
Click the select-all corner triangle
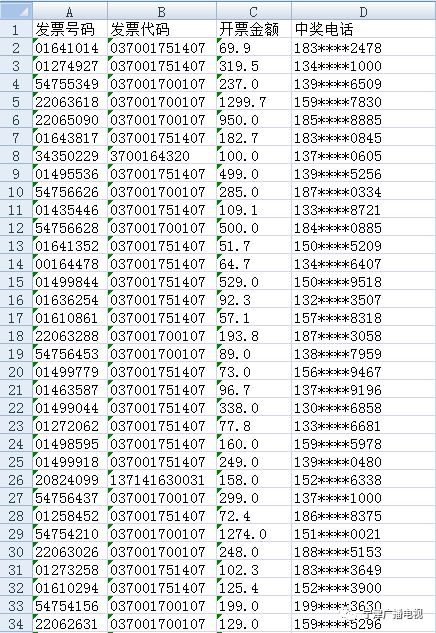tap(16, 11)
